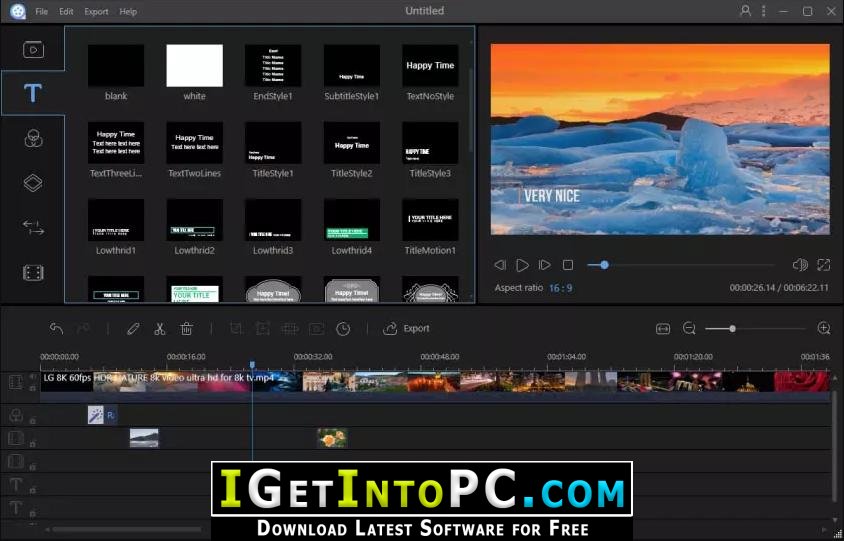Screen dimensions: 844x541
Task: Open the File menu
Action: (x=41, y=11)
